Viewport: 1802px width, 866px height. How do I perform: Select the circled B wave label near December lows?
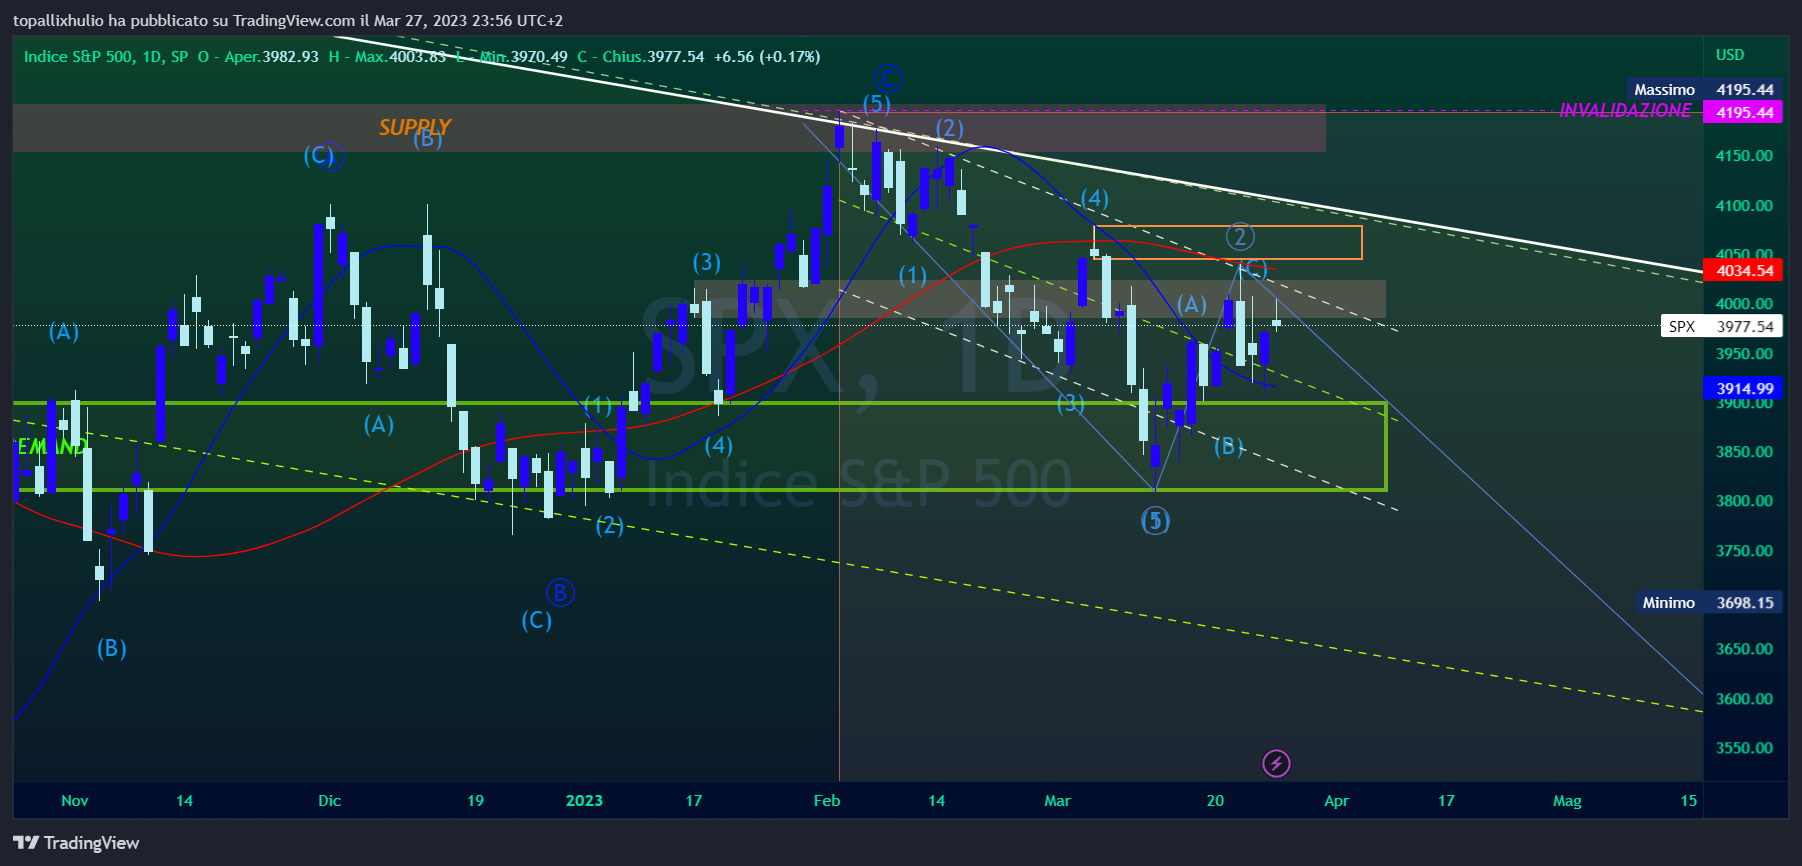[560, 593]
